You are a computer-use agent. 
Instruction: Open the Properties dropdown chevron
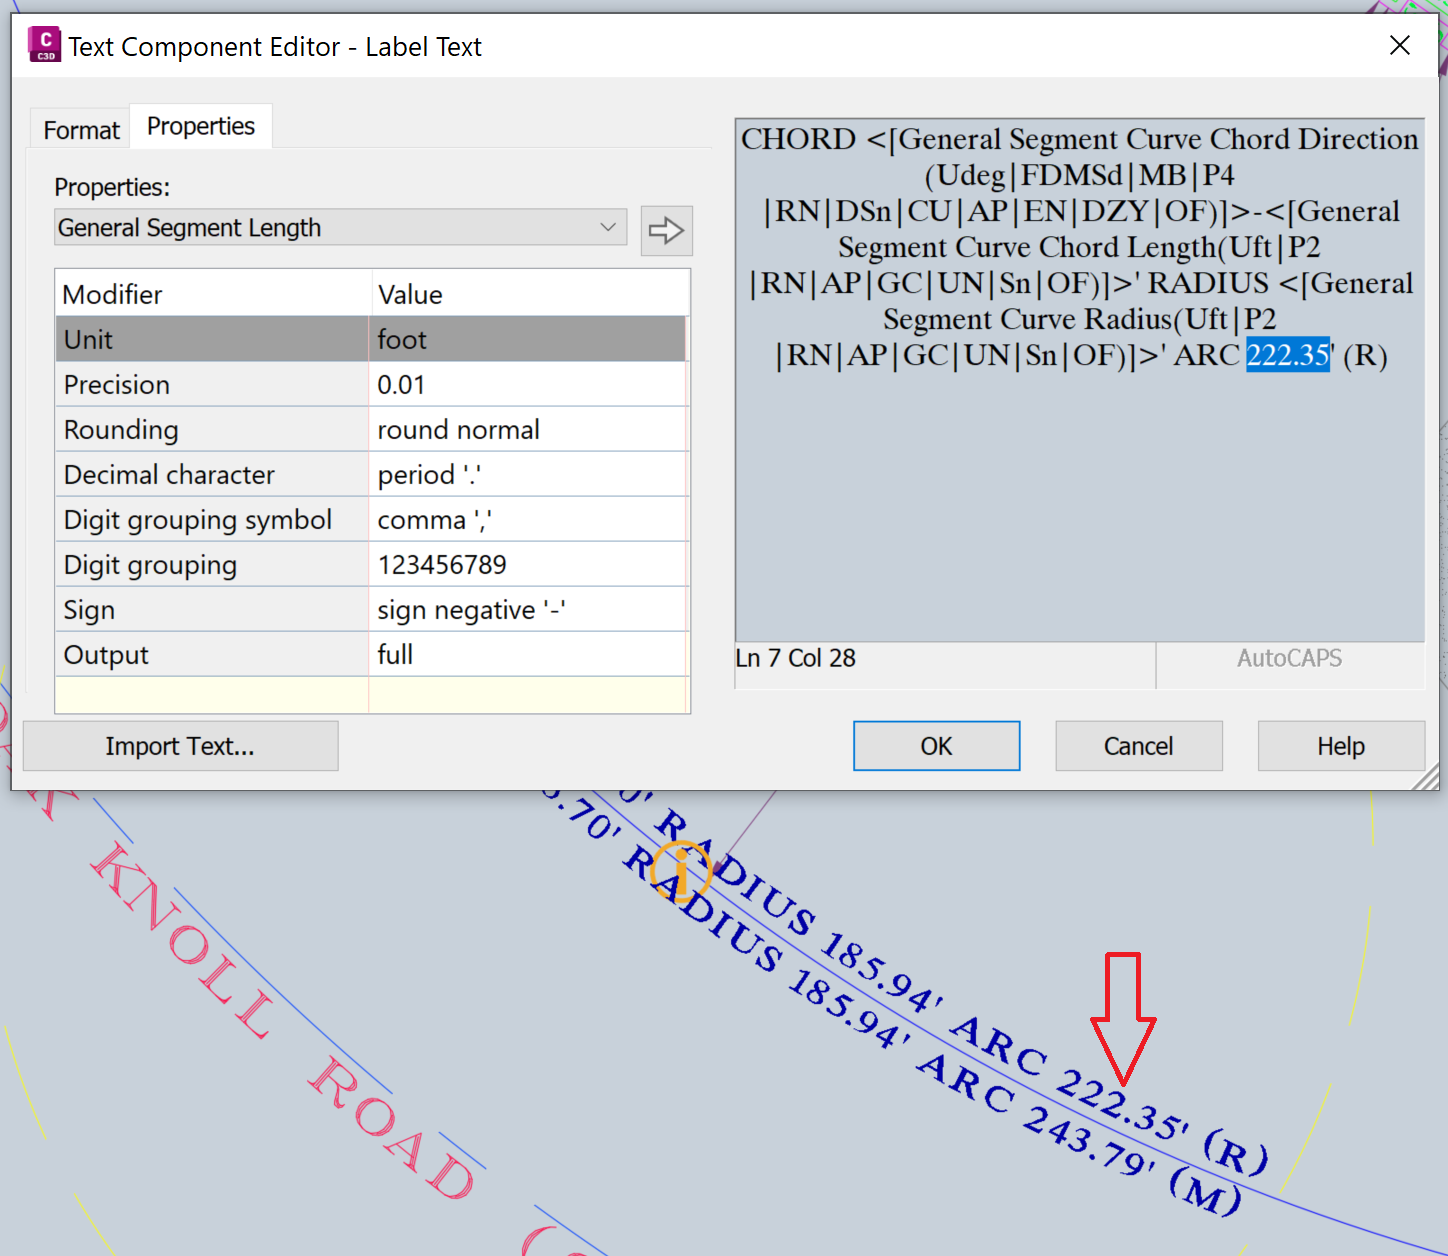click(606, 227)
